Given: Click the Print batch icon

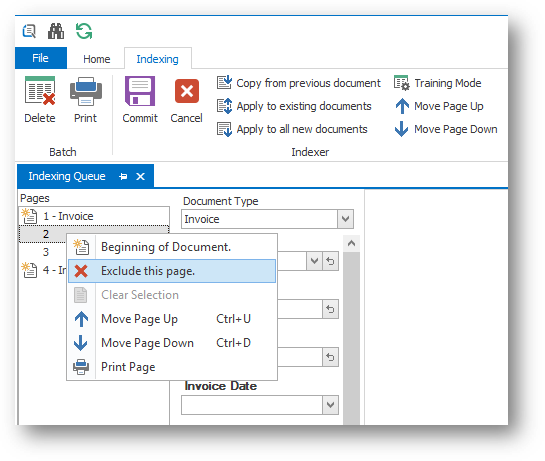Looking at the screenshot, I should coord(86,91).
